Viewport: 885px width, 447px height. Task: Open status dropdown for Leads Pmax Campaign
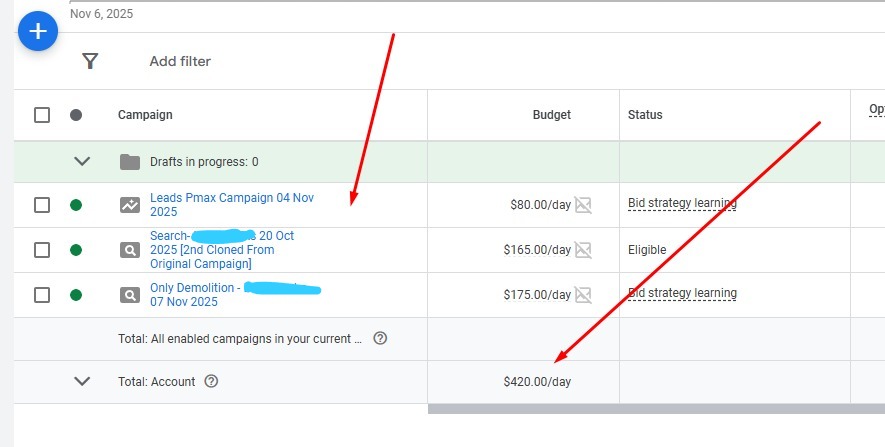(76, 205)
